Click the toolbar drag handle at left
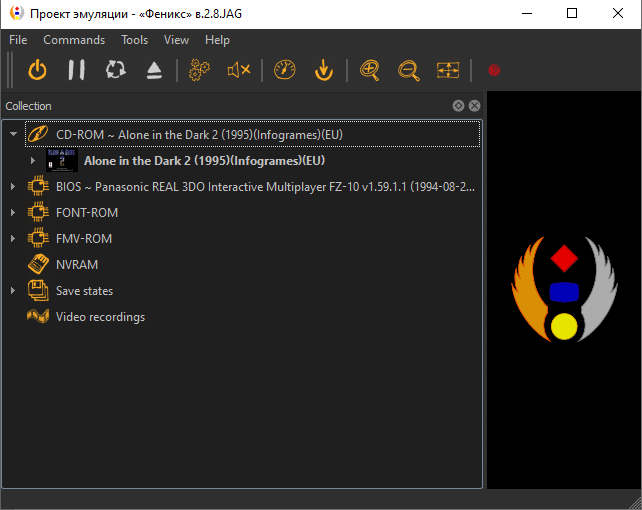The width and height of the screenshot is (642, 510). 10,70
